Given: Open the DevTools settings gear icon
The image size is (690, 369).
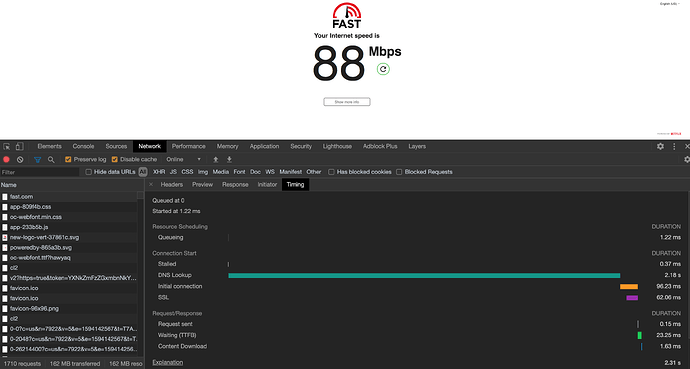Looking at the screenshot, I should (661, 146).
